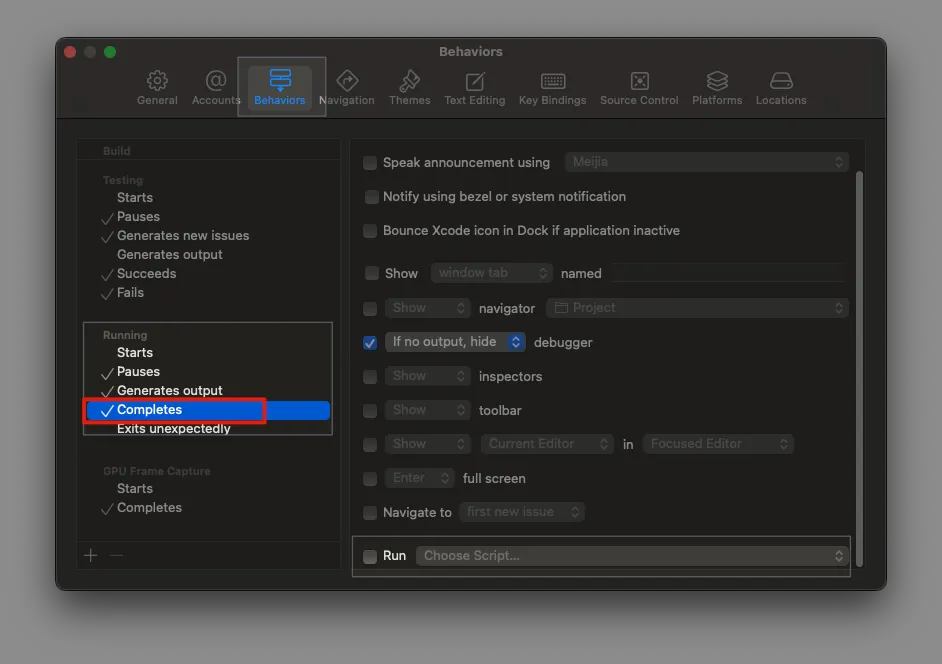Image resolution: width=942 pixels, height=664 pixels.
Task: Open the Locations preferences pane
Action: 781,88
